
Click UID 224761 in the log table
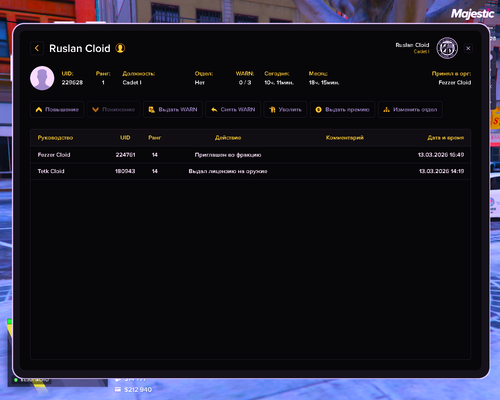(125, 155)
